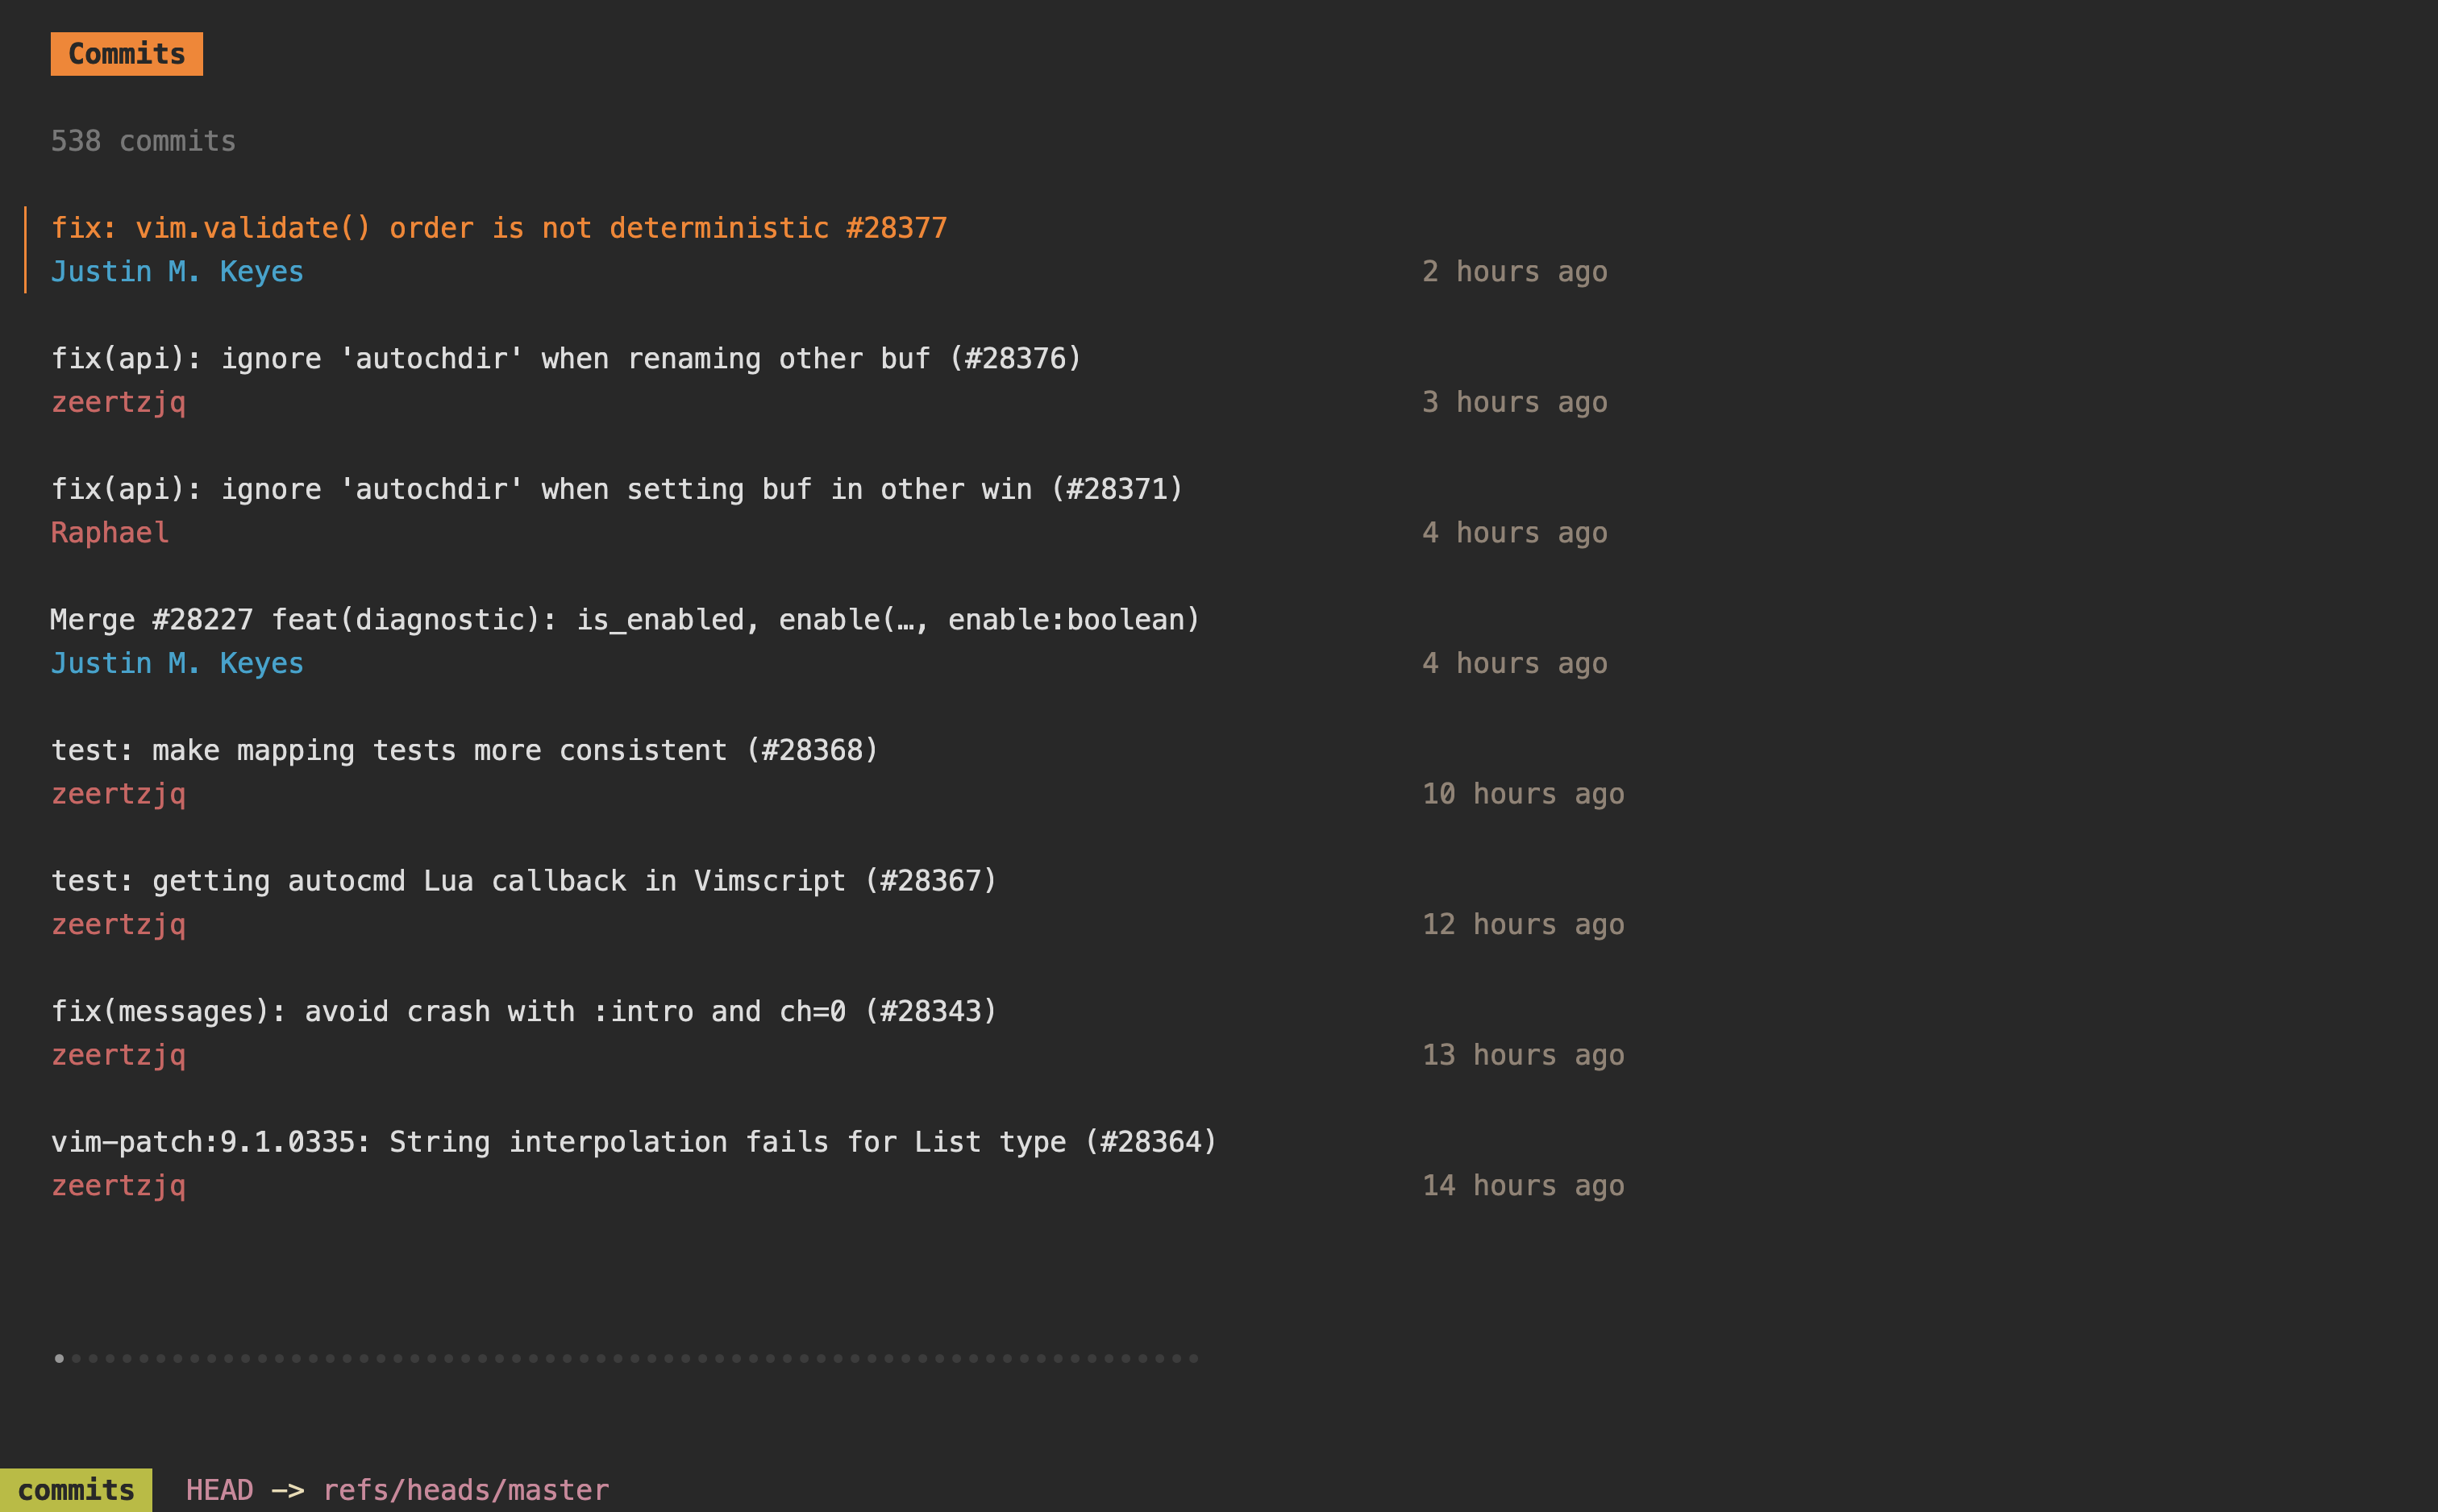Image resolution: width=2438 pixels, height=1512 pixels.
Task: Click the '10 hours ago' timestamp
Action: coord(1522,794)
